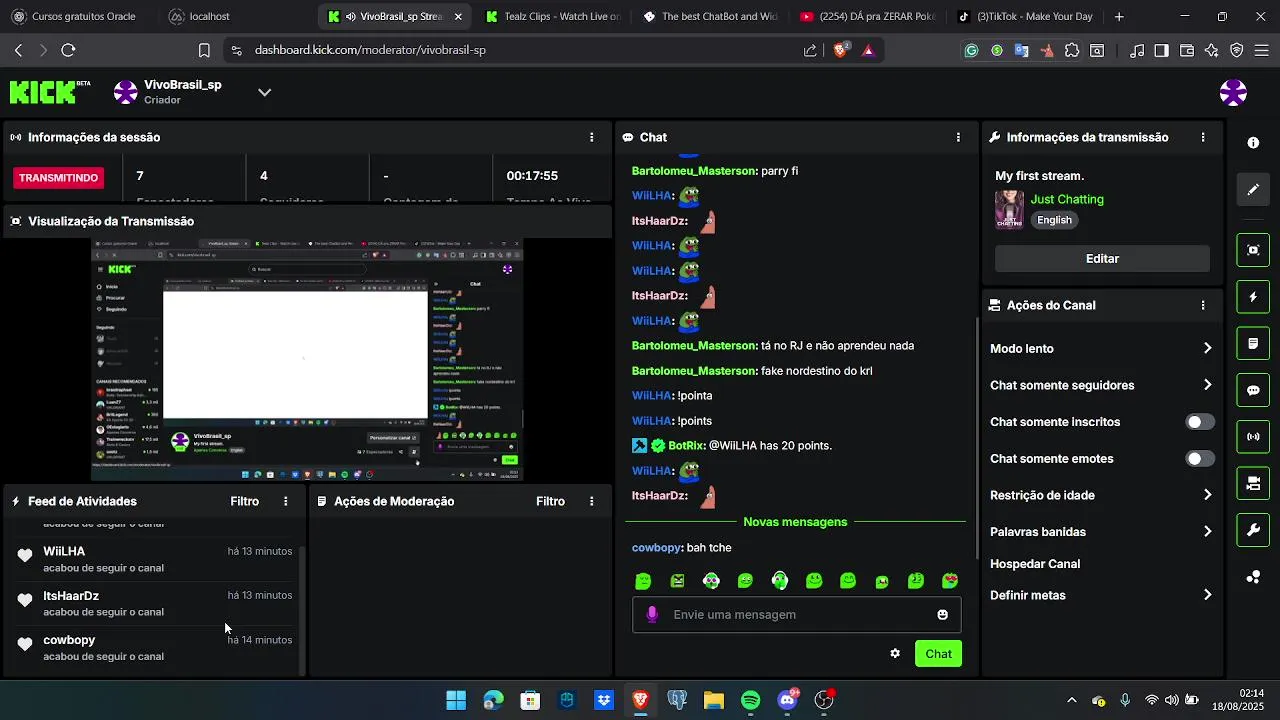The width and height of the screenshot is (1280, 720).
Task: Open Brave Shields lion icon in address bar
Action: point(841,50)
